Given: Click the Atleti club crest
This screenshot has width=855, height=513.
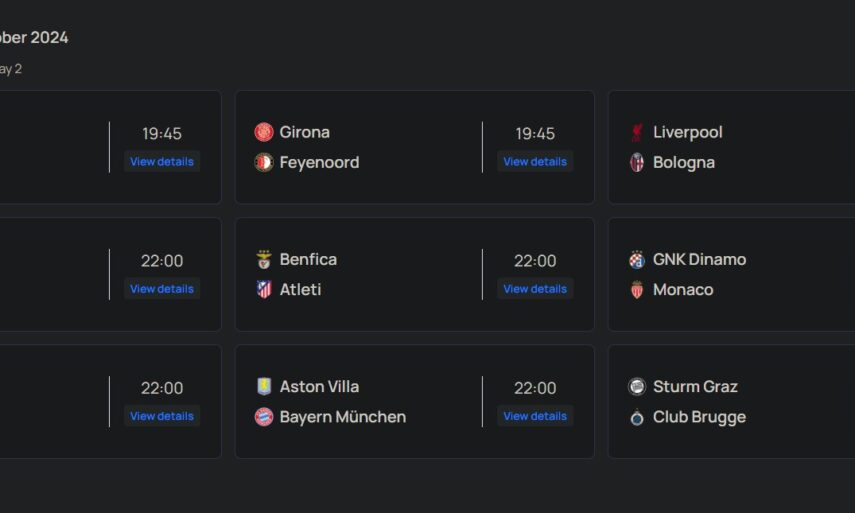Looking at the screenshot, I should (x=264, y=290).
